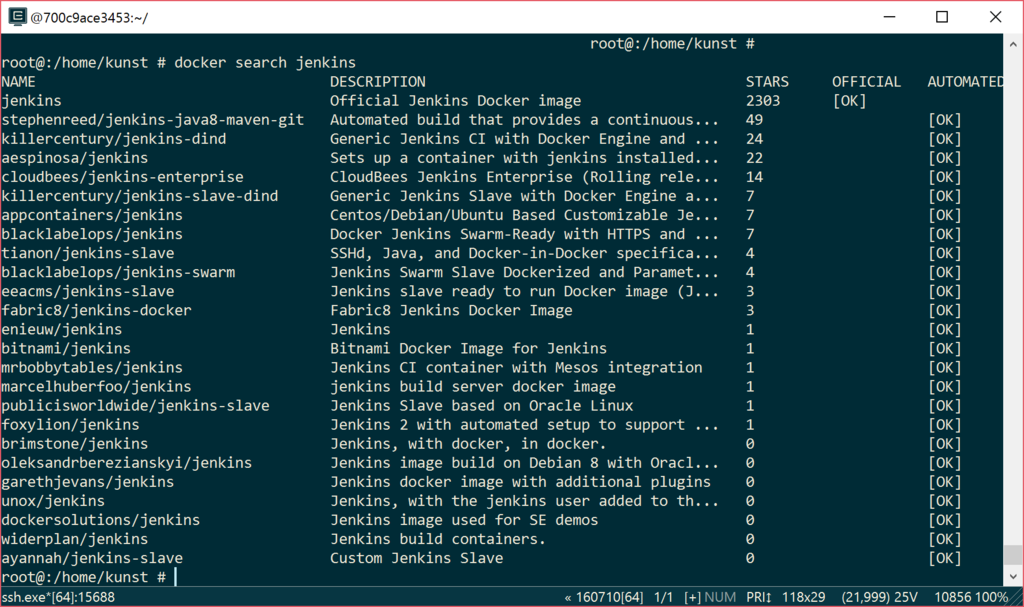The image size is (1024, 607).
Task: Click the STARS column header
Action: (767, 82)
